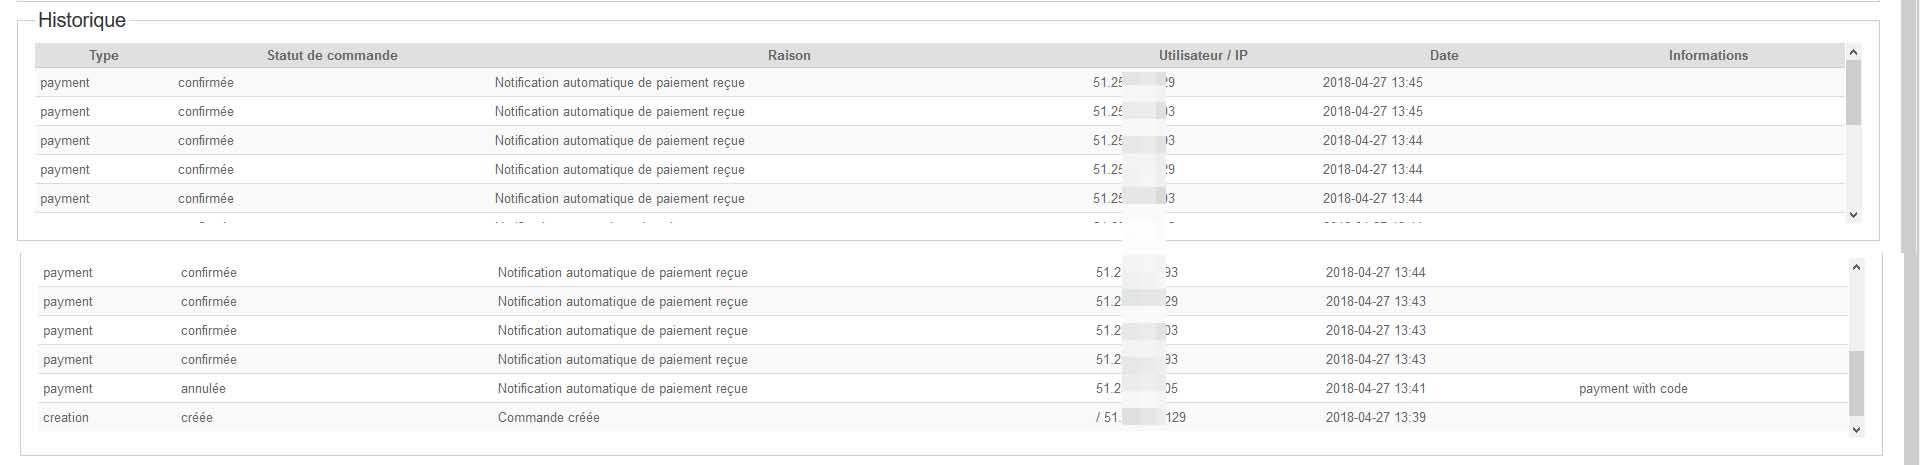Click the Historique section title

pos(82,20)
